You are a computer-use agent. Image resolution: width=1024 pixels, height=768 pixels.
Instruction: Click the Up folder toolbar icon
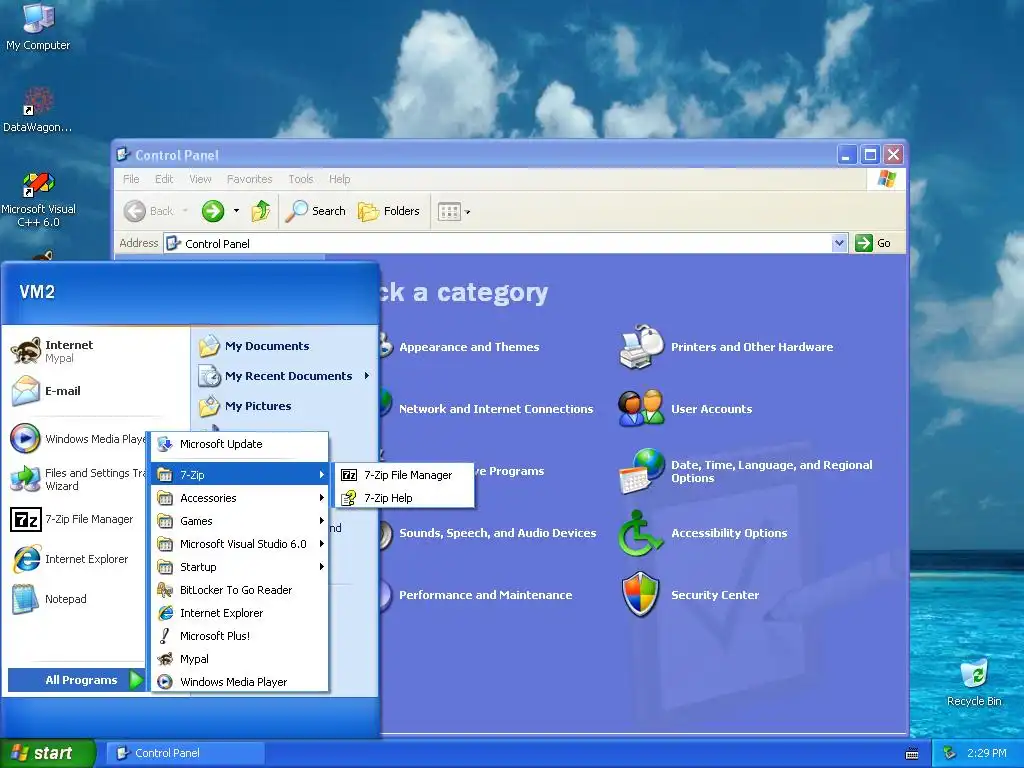(261, 211)
